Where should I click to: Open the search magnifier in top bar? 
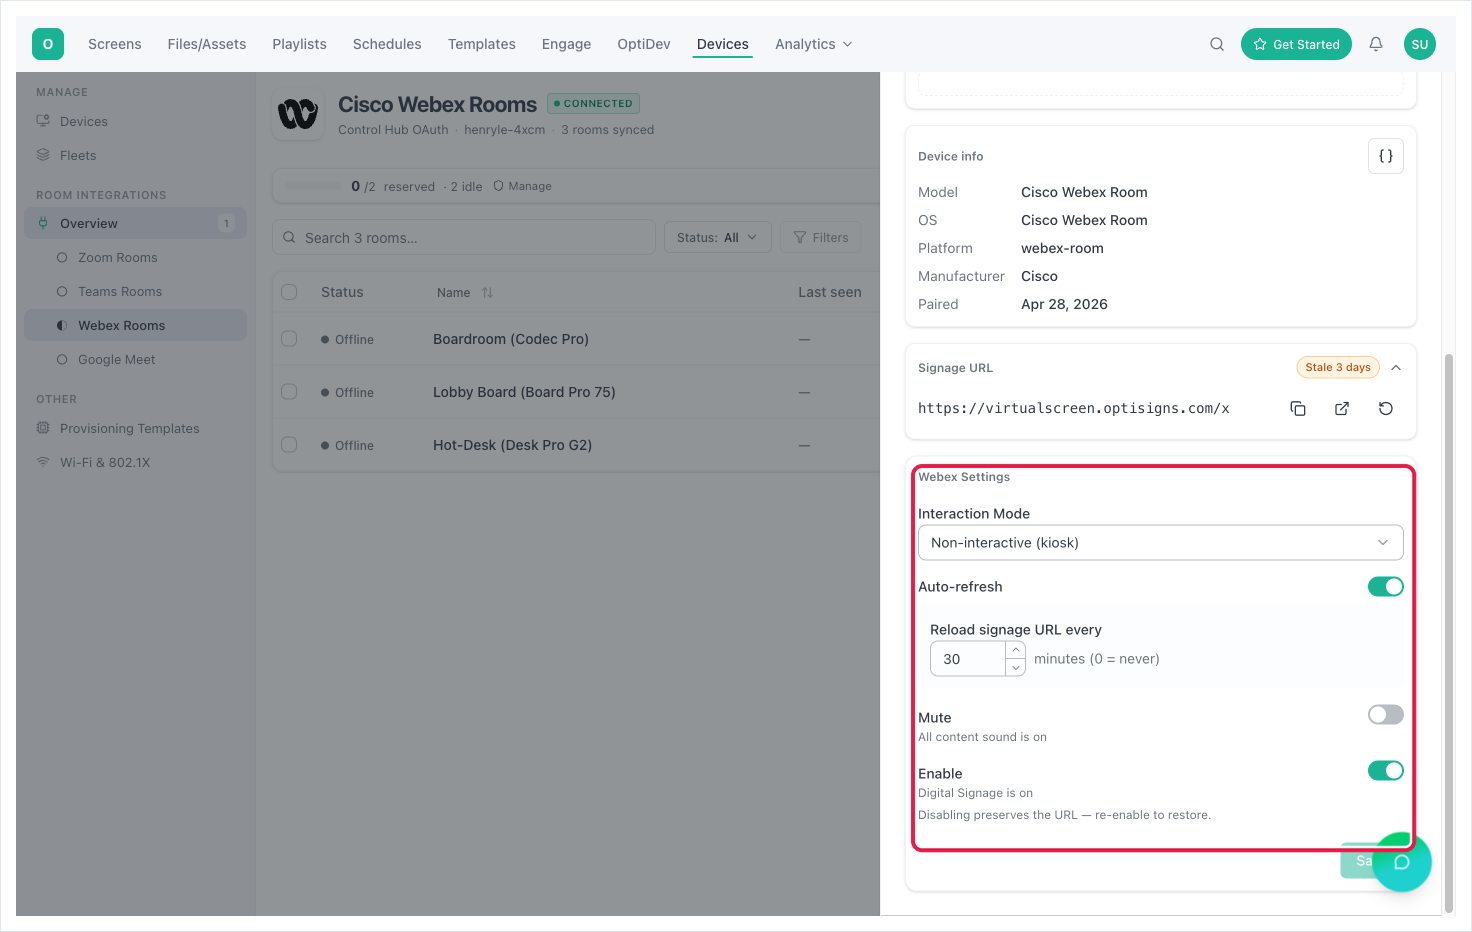pos(1217,44)
